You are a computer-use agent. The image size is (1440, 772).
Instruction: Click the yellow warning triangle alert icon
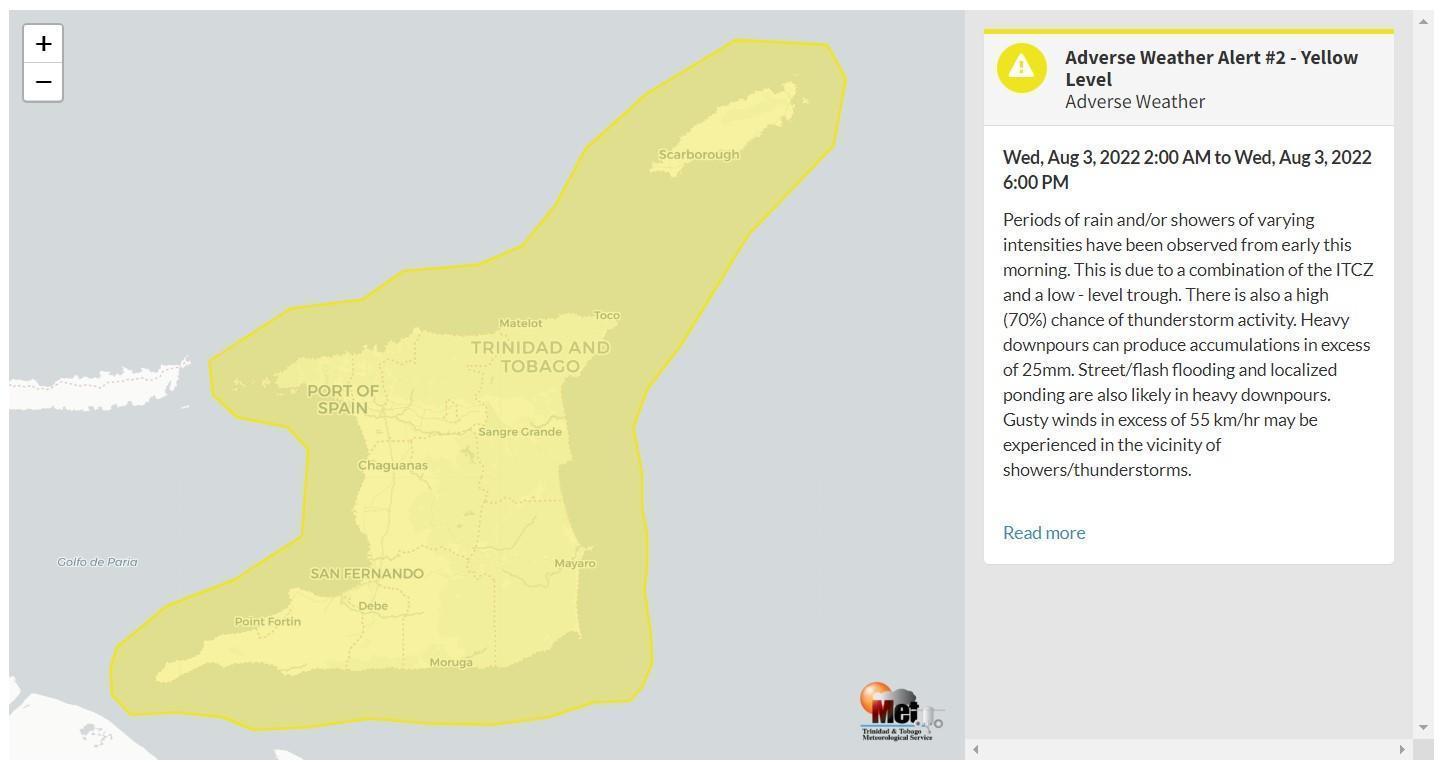pos(1021,67)
